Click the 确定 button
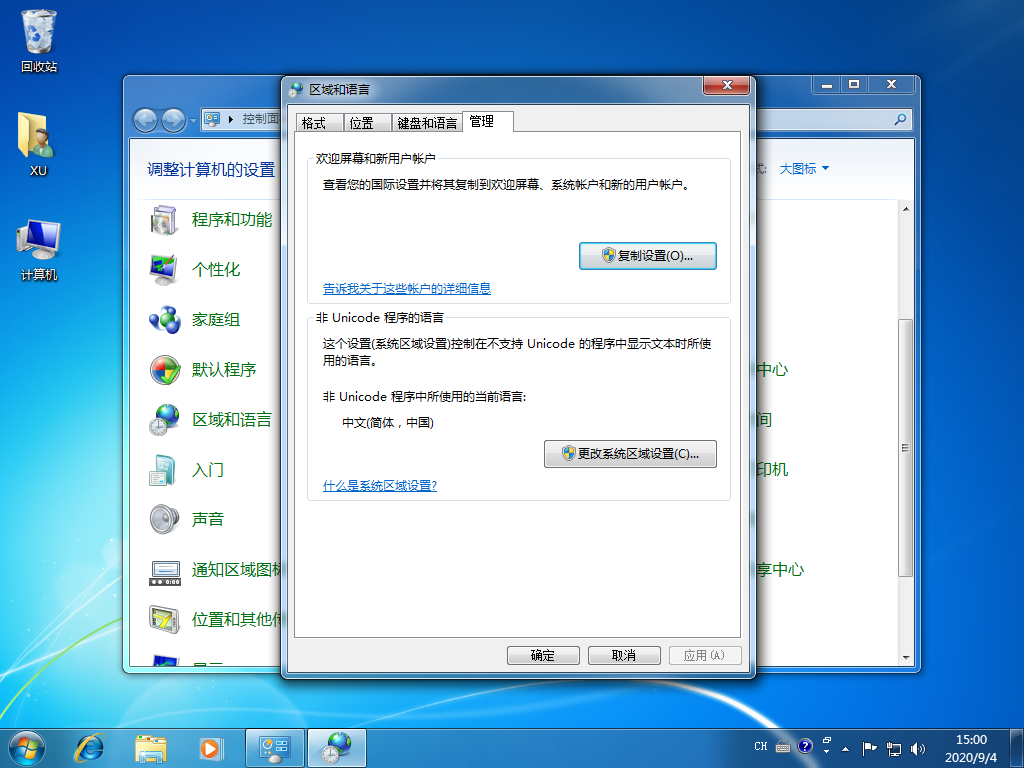 543,656
